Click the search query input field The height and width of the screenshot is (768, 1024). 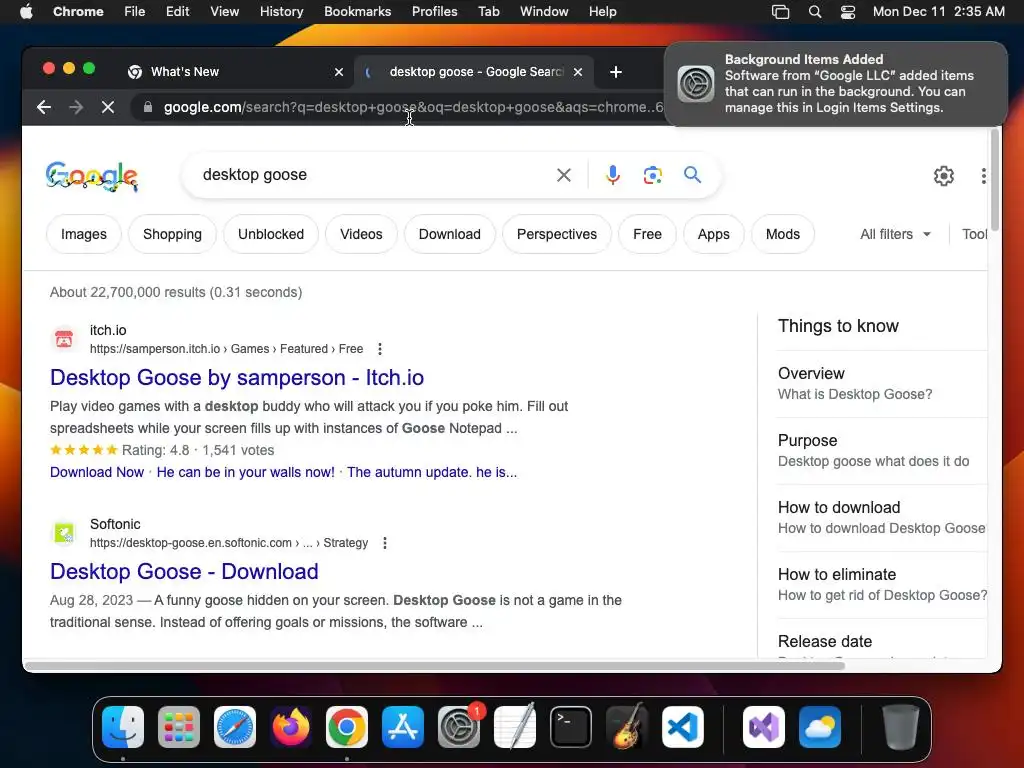pos(372,175)
